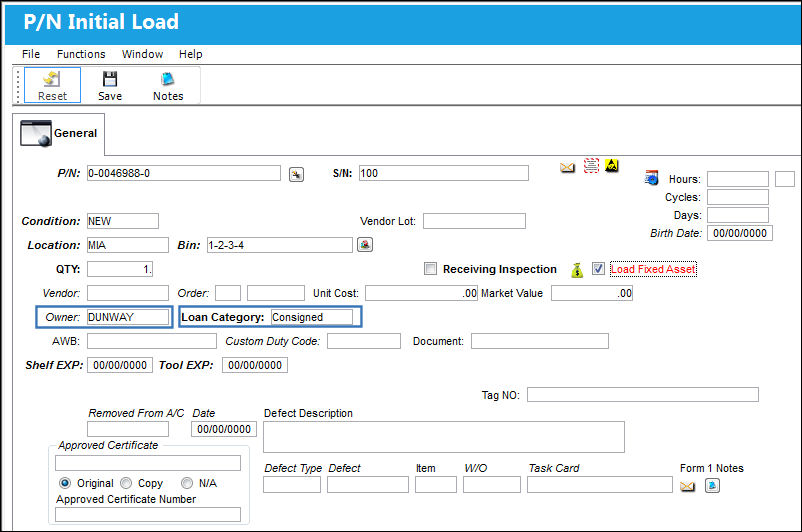Image resolution: width=802 pixels, height=532 pixels.
Task: Click the Item input field
Action: pyautogui.click(x=436, y=484)
